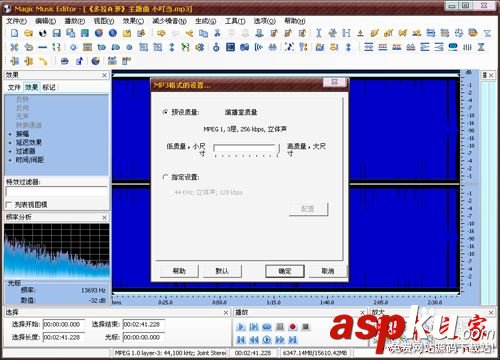Click the 取消 button in MP3 dialog
This screenshot has height=360, width=500.
click(328, 271)
